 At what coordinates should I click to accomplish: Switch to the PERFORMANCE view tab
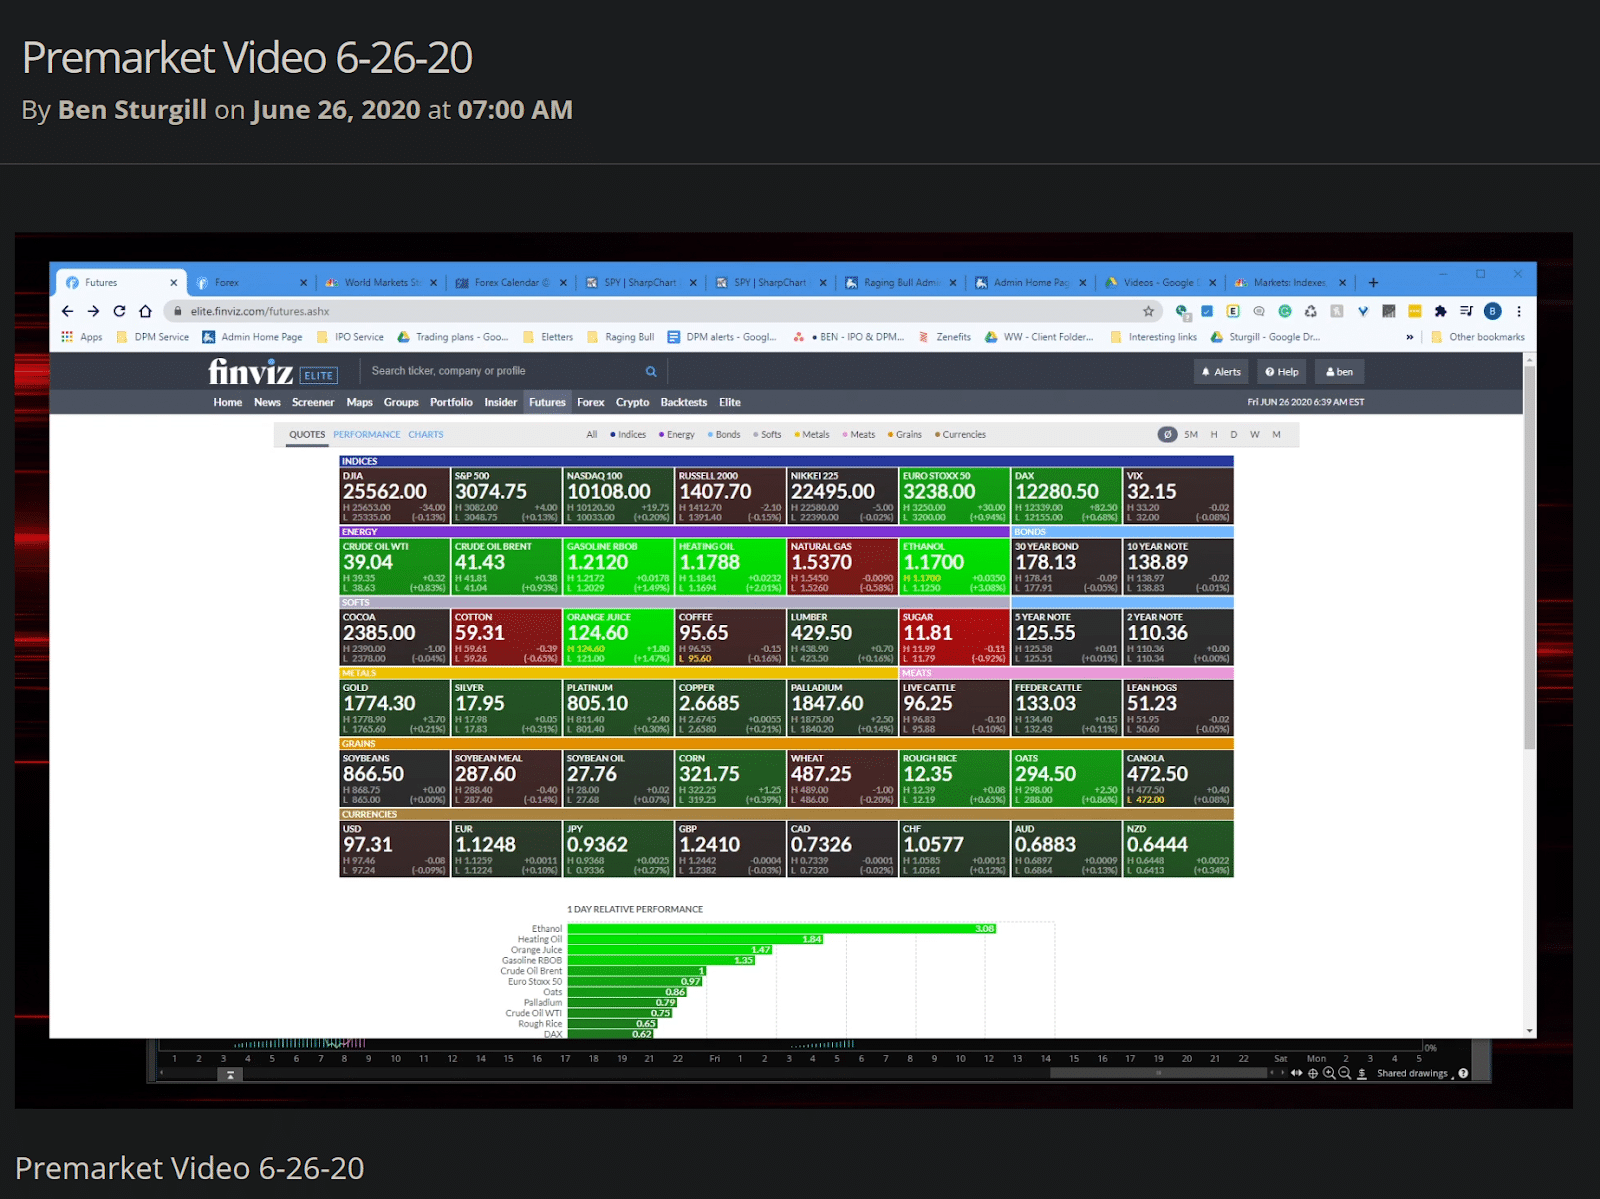pos(367,434)
